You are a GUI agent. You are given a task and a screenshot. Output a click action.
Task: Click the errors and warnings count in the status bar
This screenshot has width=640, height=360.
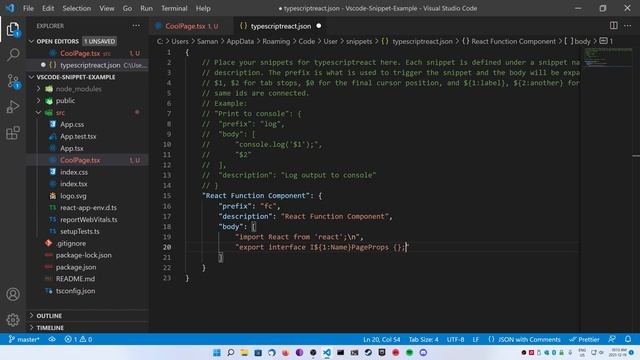[x=78, y=339]
